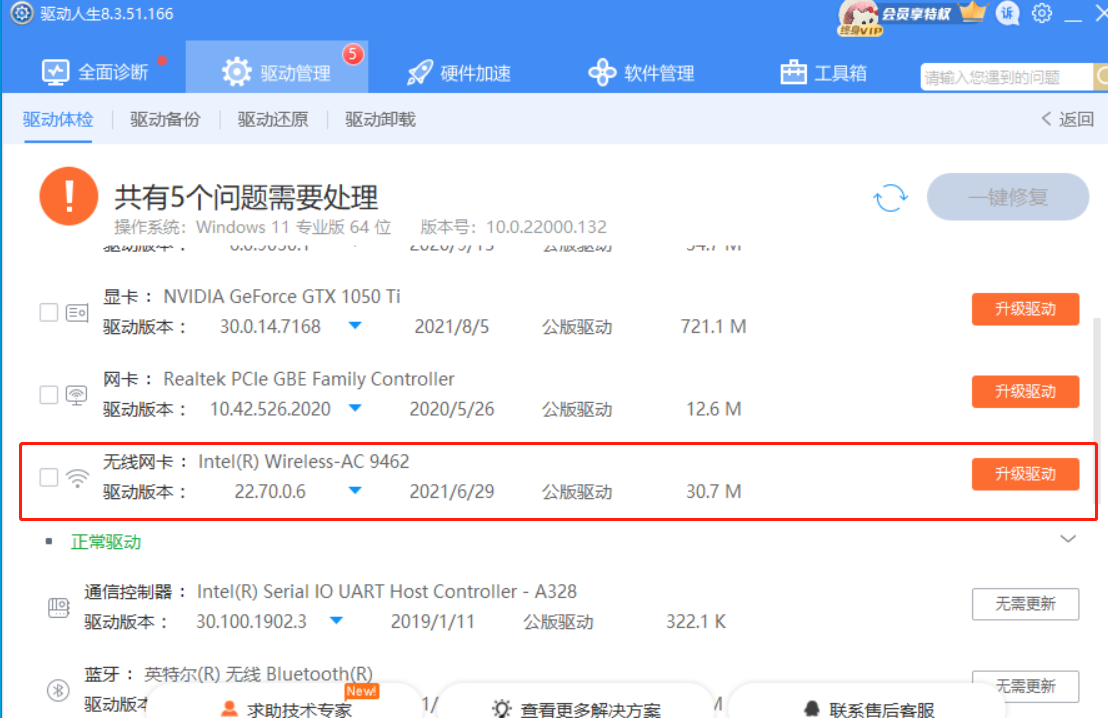This screenshot has width=1108, height=718.
Task: Click the circular rescan arrows icon
Action: coord(890,197)
